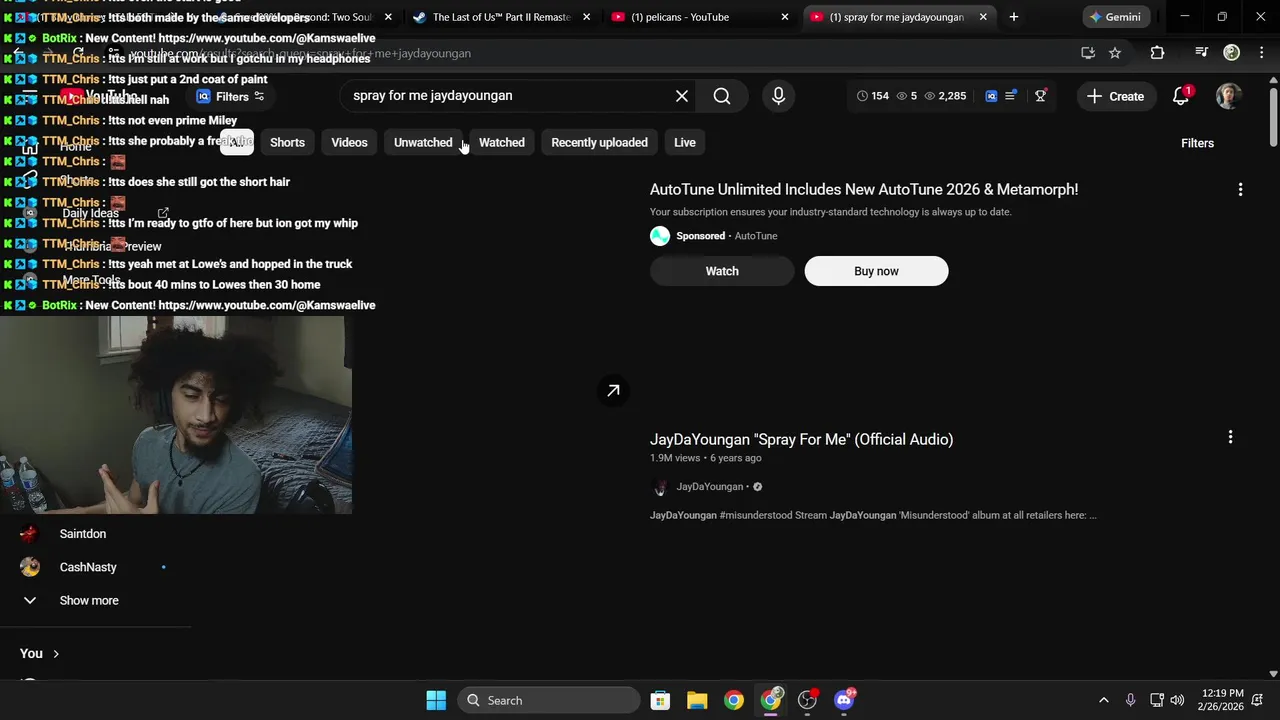Open OBS Studio from the taskbar
The height and width of the screenshot is (720, 1280).
tap(807, 700)
